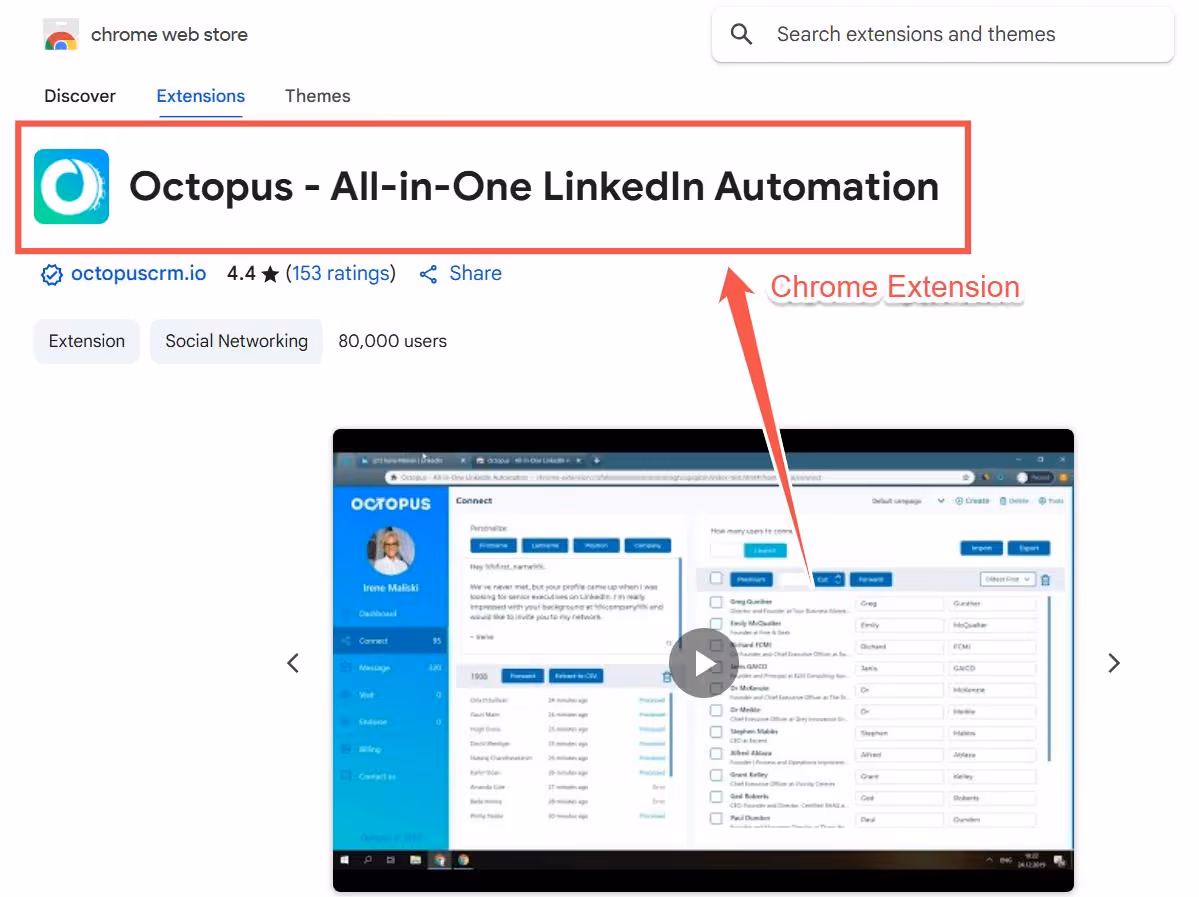Click the Octopus extension logo icon
Viewport: 1199px width, 897px height.
click(71, 187)
